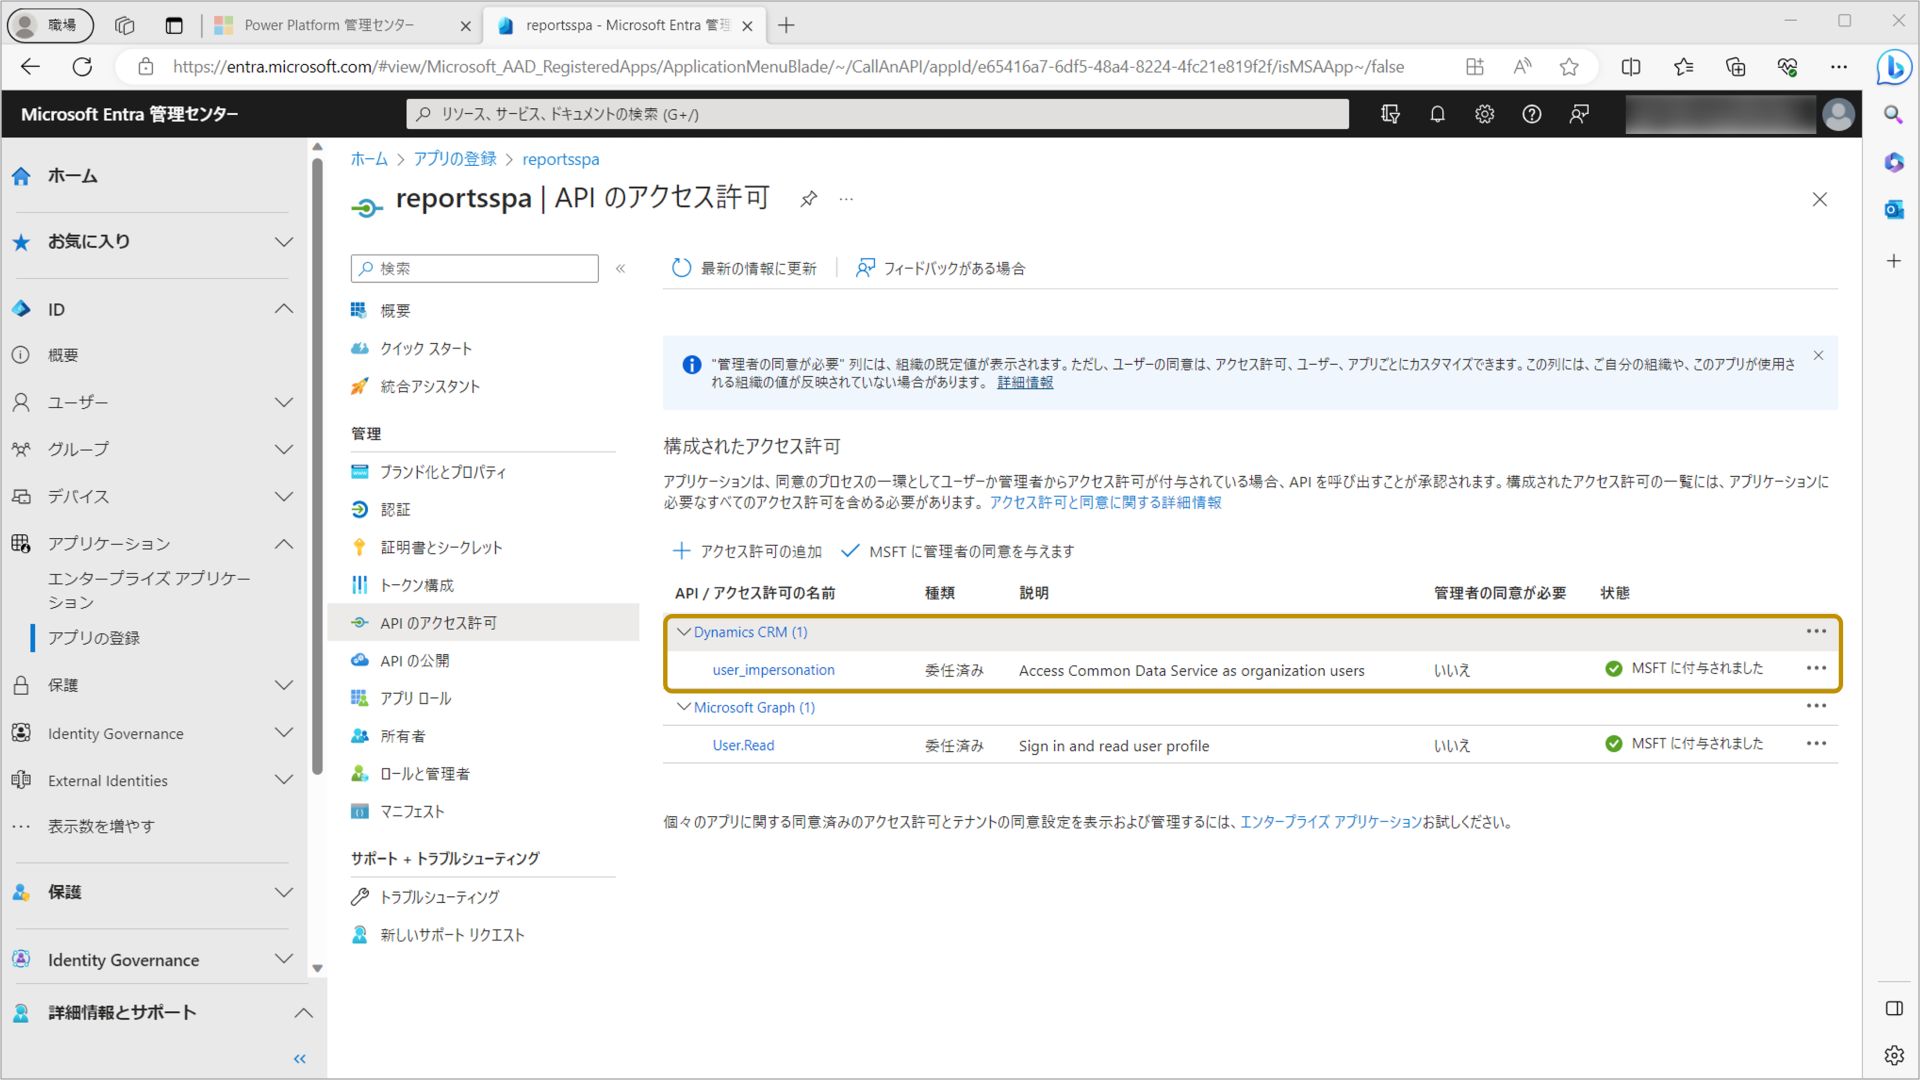Open トークン構成 menu item
The image size is (1920, 1080).
(x=416, y=585)
